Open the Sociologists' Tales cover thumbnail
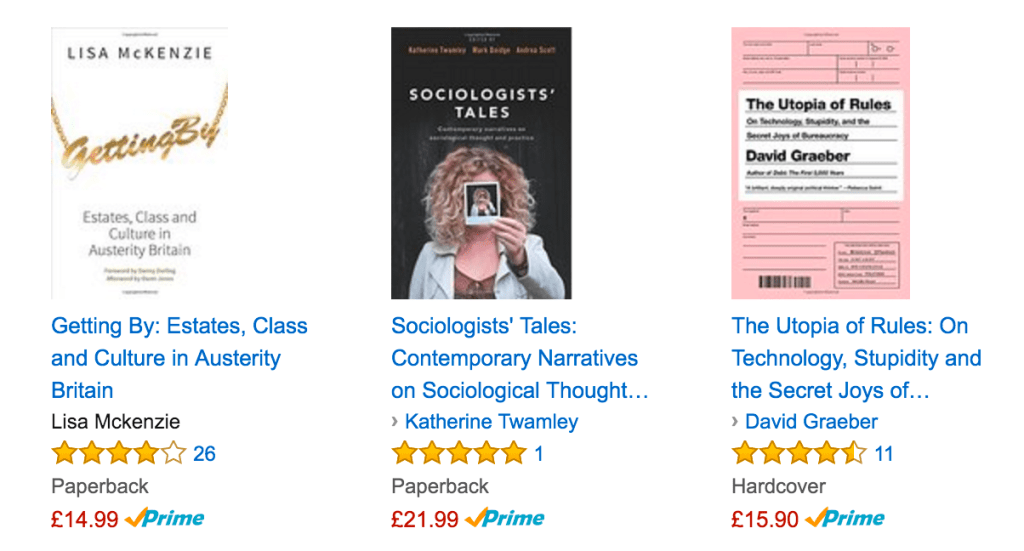 pos(481,163)
